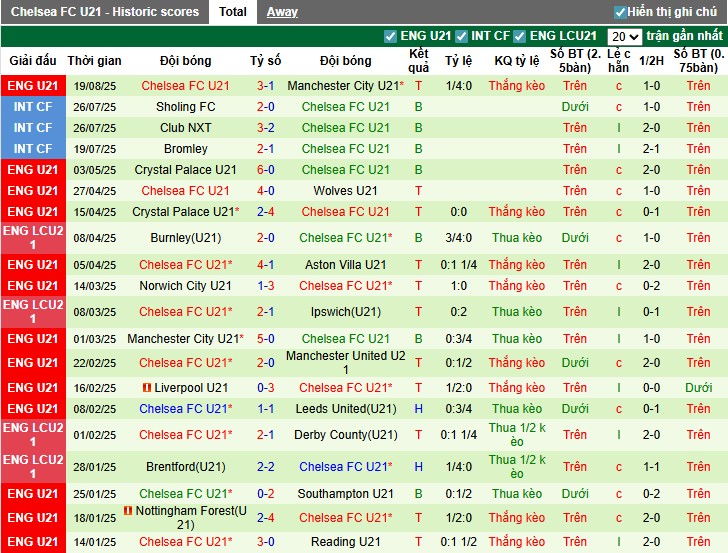Image resolution: width=728 pixels, height=553 pixels.
Task: Open the 20 recent matches dropdown
Action: coord(624,36)
